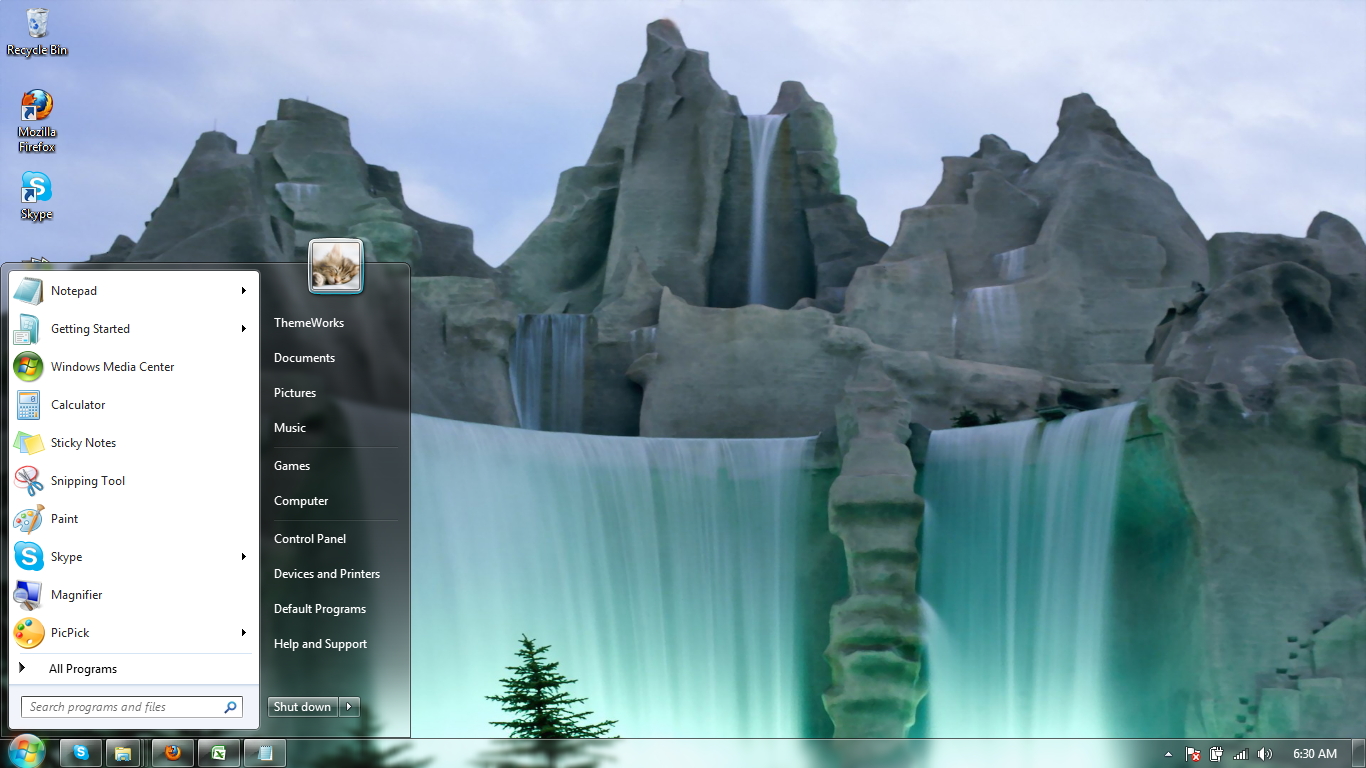Open Paint from the Start menu
Viewport: 1366px width, 768px height.
tap(64, 518)
